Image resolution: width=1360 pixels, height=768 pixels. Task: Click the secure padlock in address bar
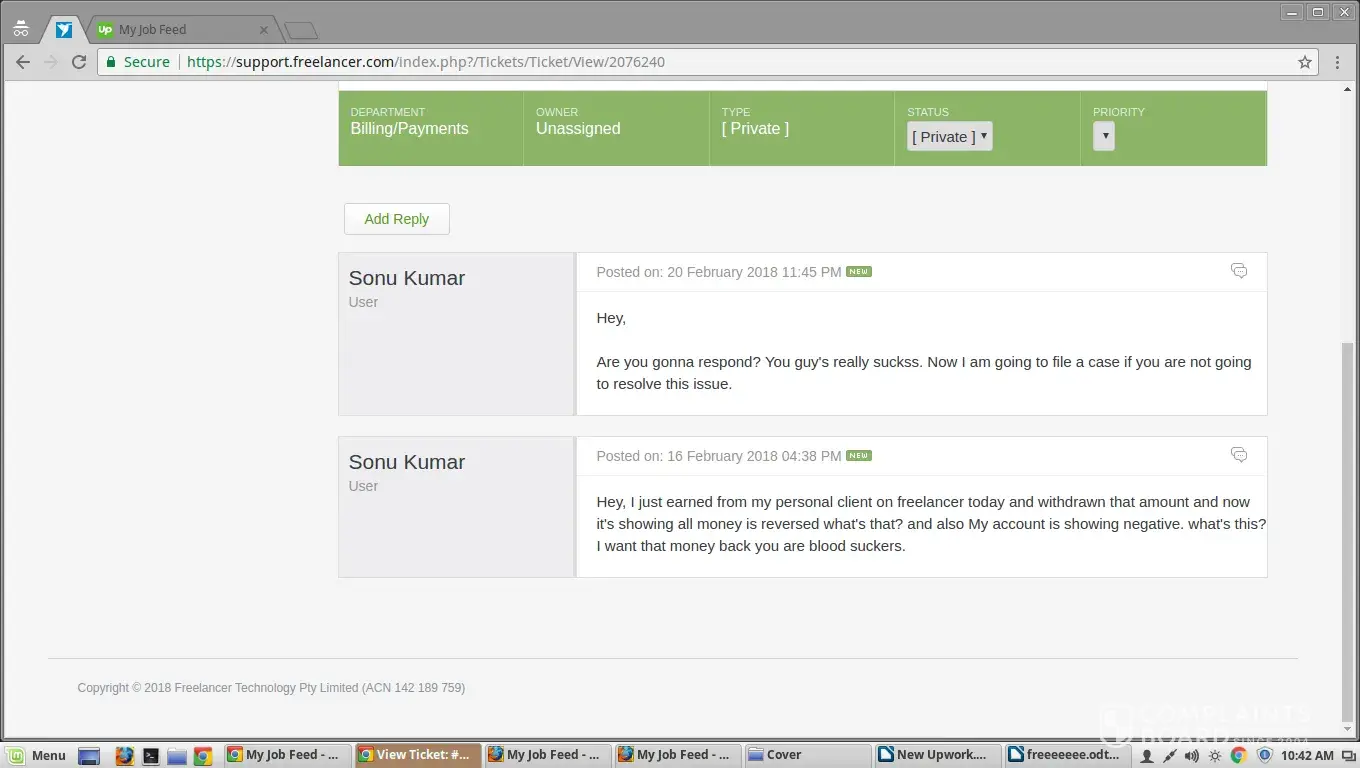coord(111,62)
